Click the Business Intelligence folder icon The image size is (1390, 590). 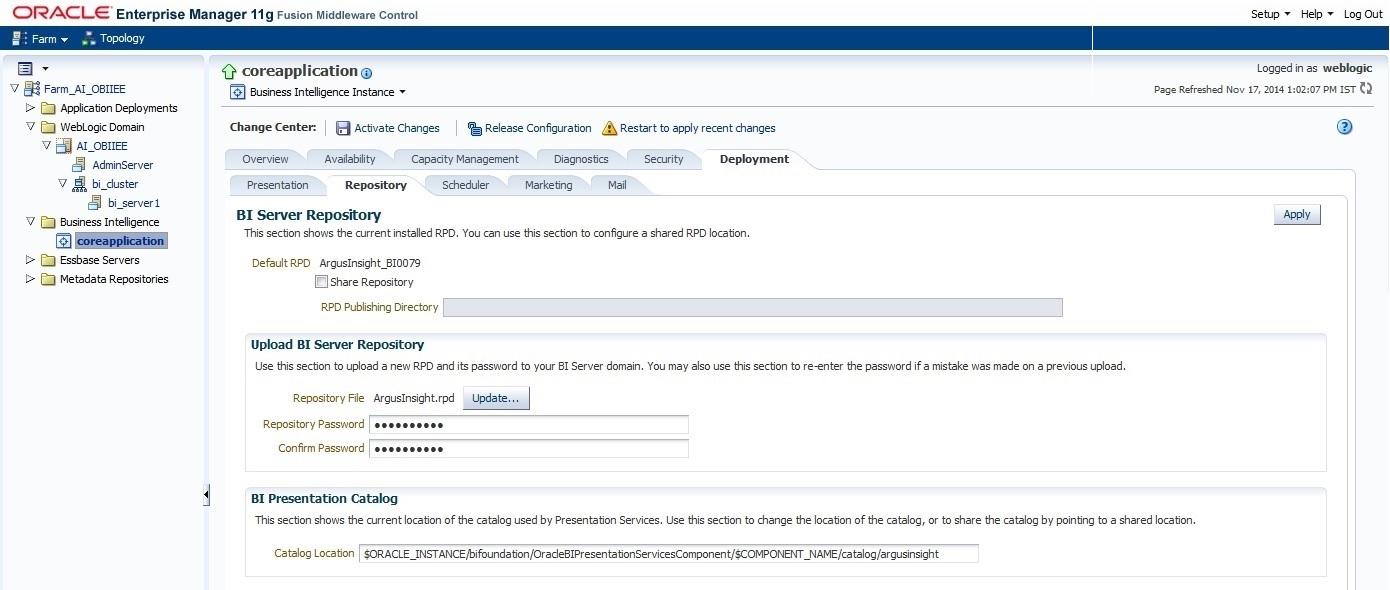tap(48, 222)
